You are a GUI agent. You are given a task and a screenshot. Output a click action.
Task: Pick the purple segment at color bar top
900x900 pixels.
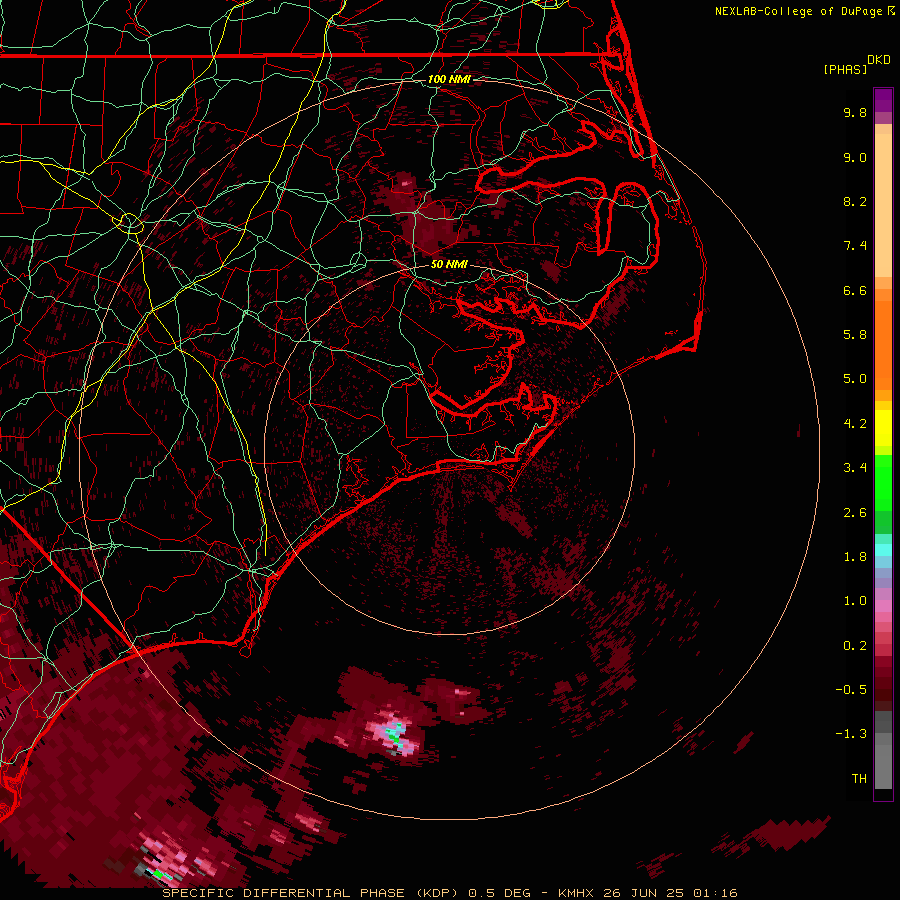coord(883,100)
